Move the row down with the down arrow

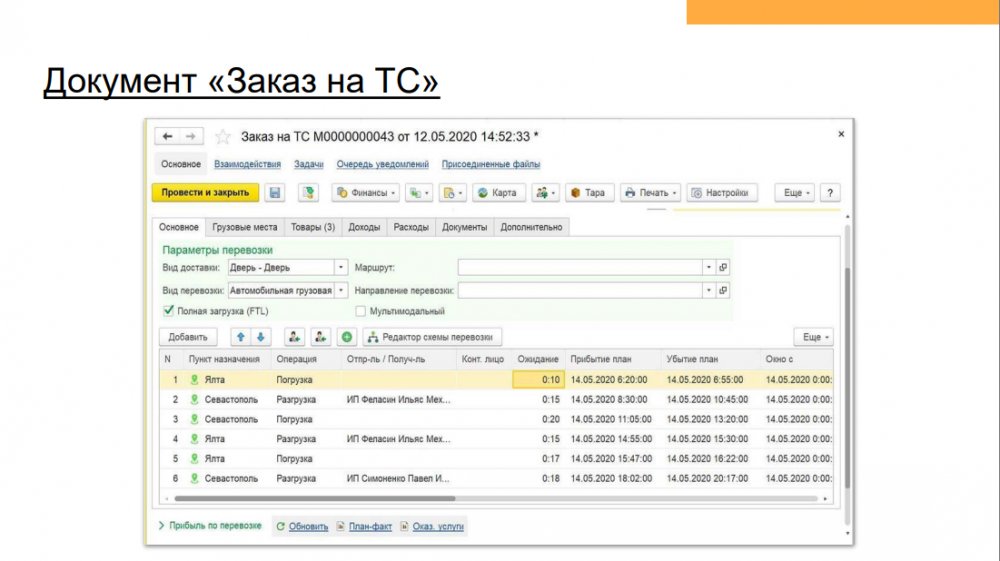(x=259, y=337)
